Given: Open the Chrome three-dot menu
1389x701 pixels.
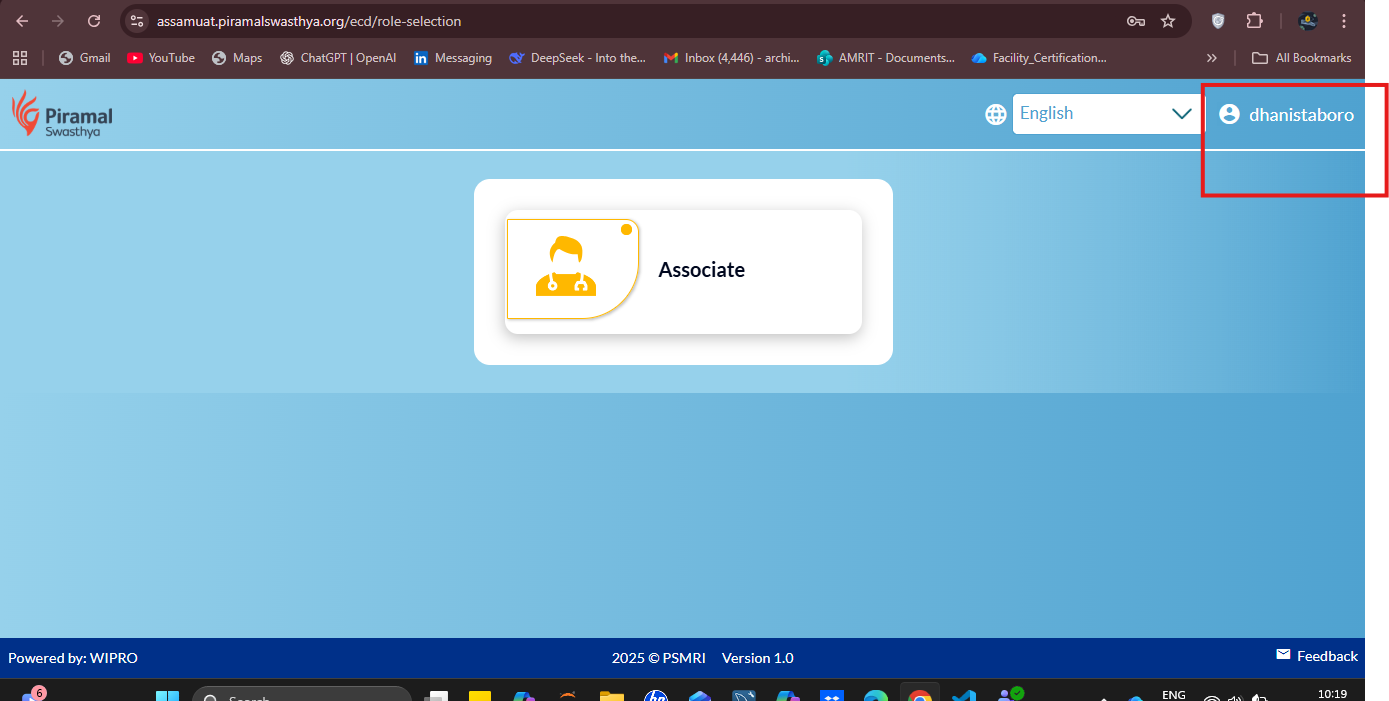Looking at the screenshot, I should click(x=1344, y=21).
